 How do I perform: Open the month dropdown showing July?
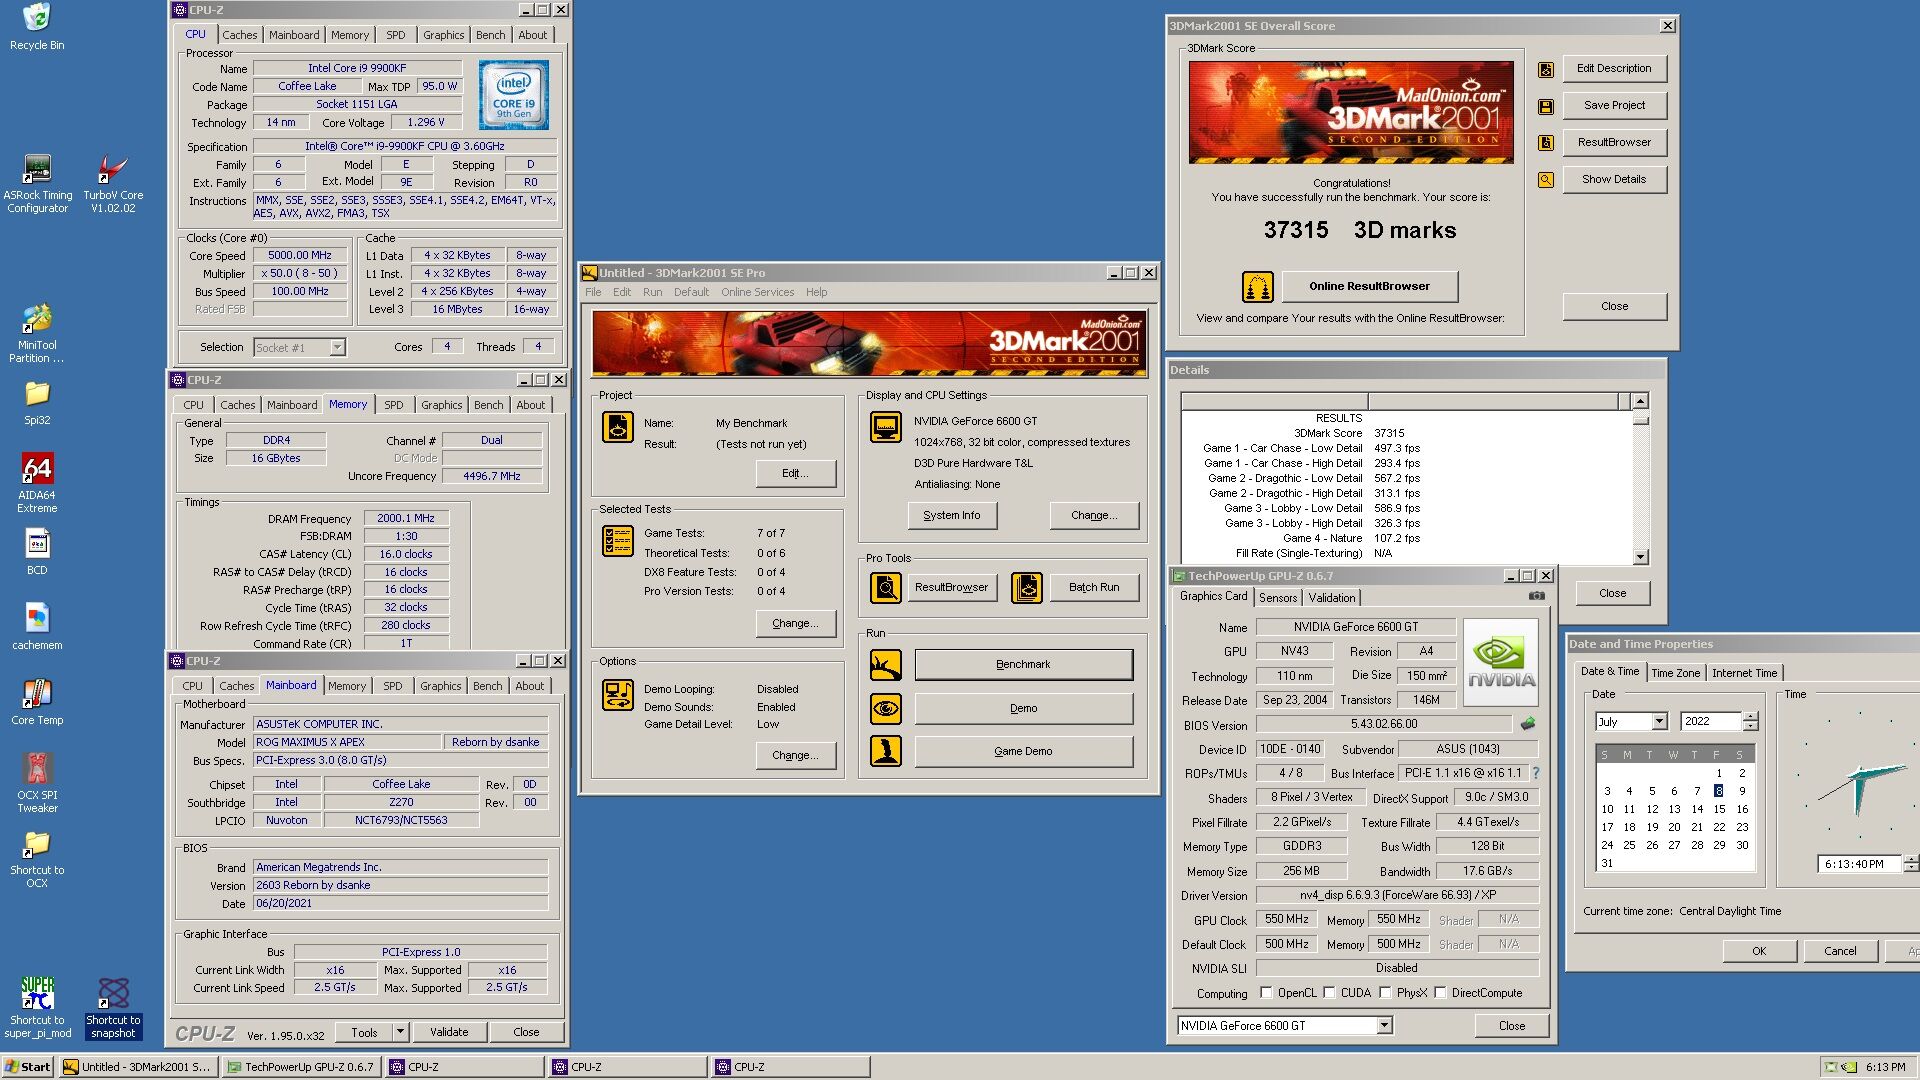tap(1659, 721)
